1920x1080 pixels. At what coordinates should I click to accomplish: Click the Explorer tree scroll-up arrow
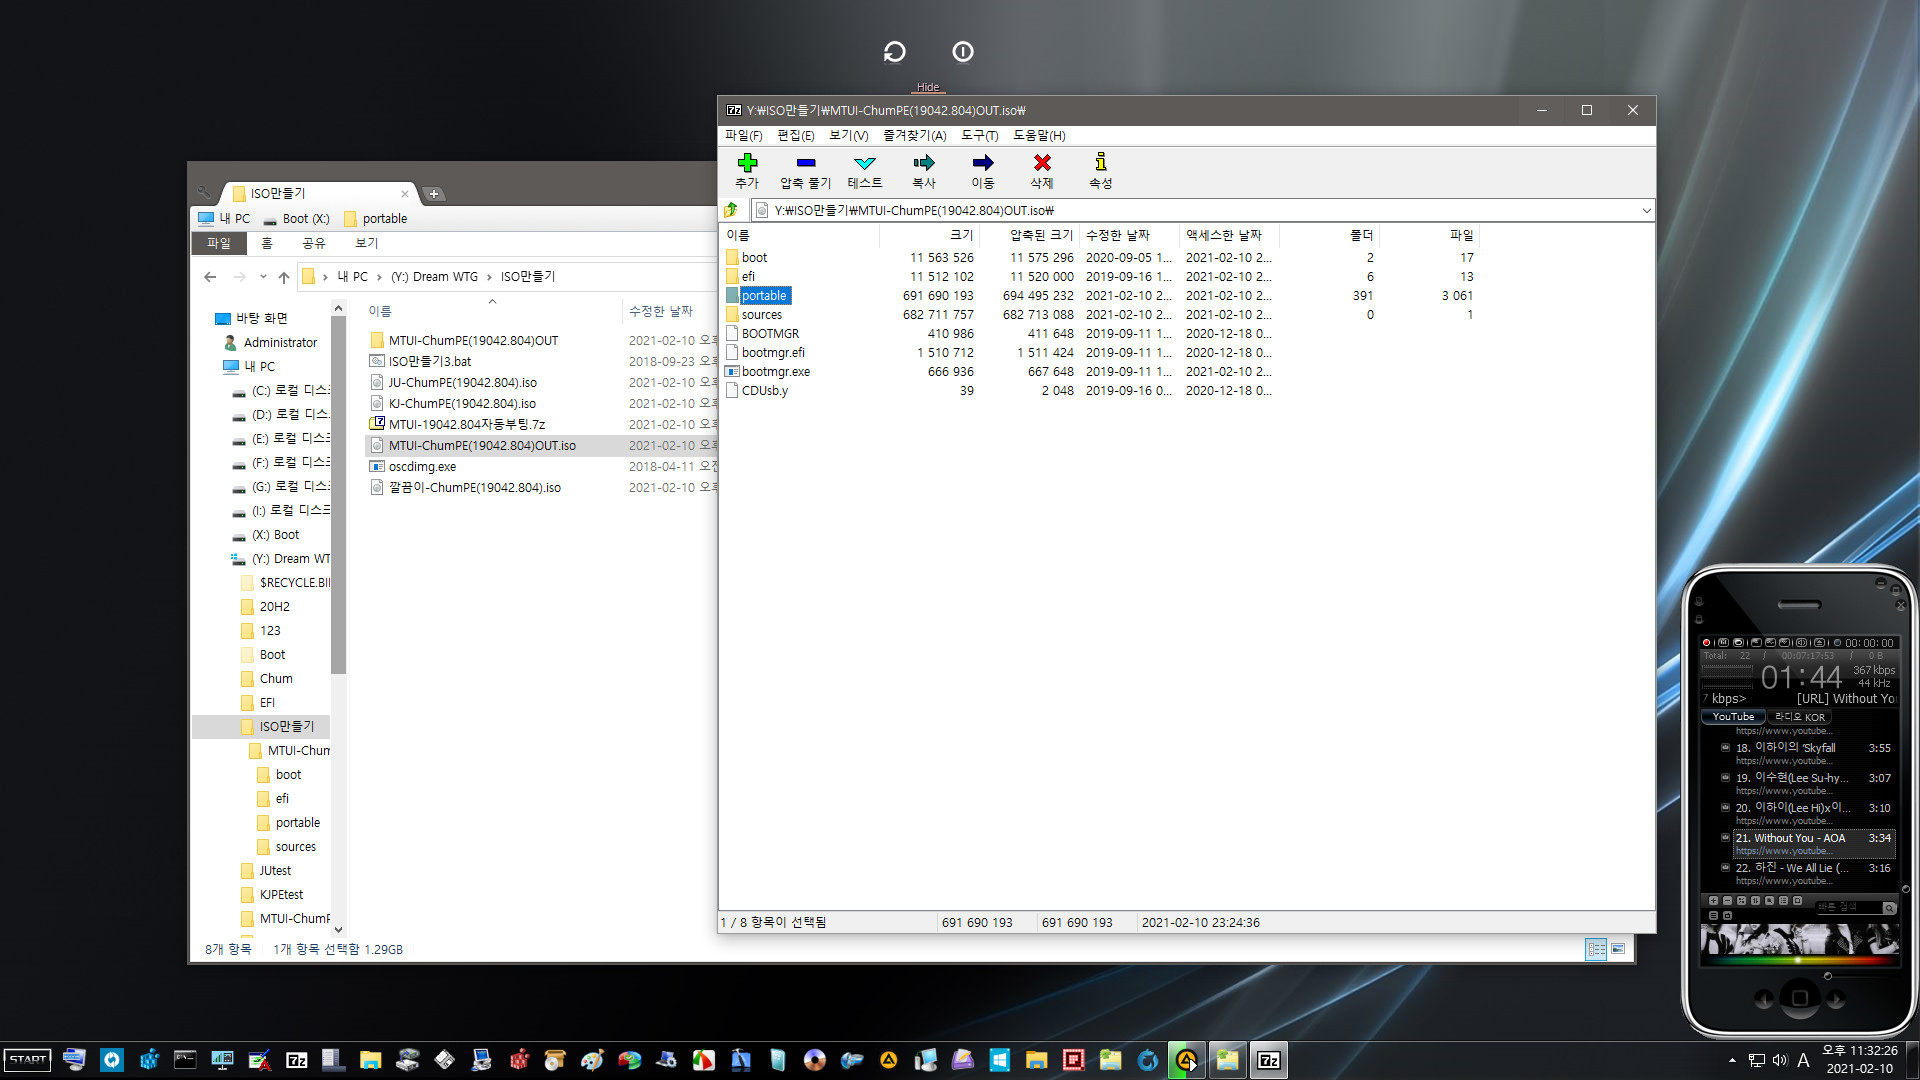tap(338, 308)
